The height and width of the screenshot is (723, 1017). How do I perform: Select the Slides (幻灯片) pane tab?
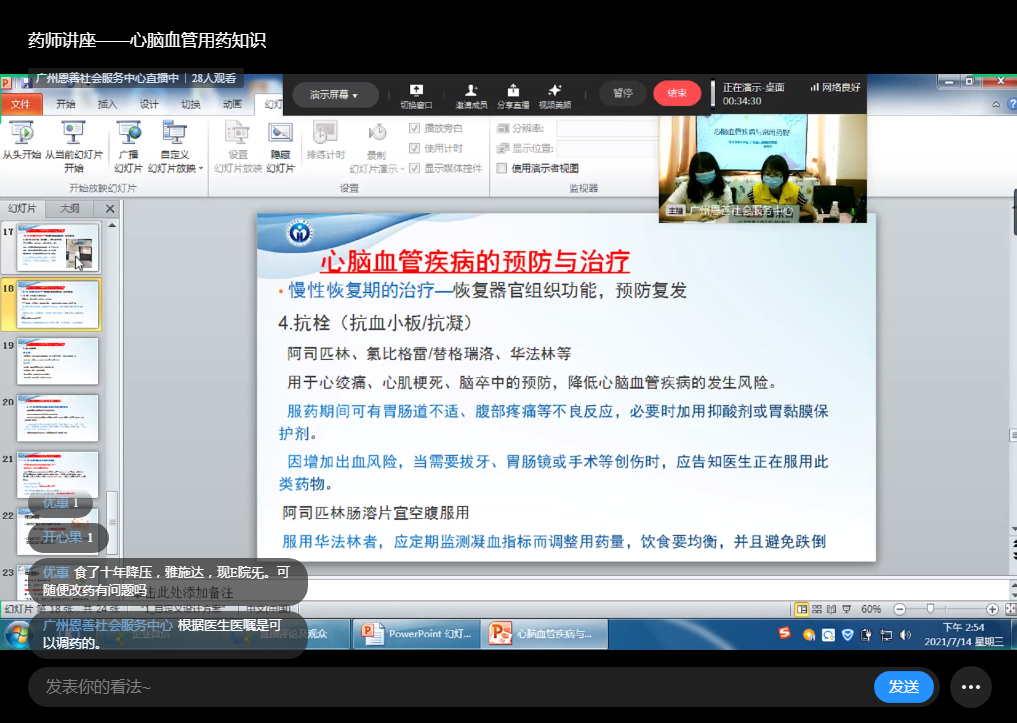point(21,208)
